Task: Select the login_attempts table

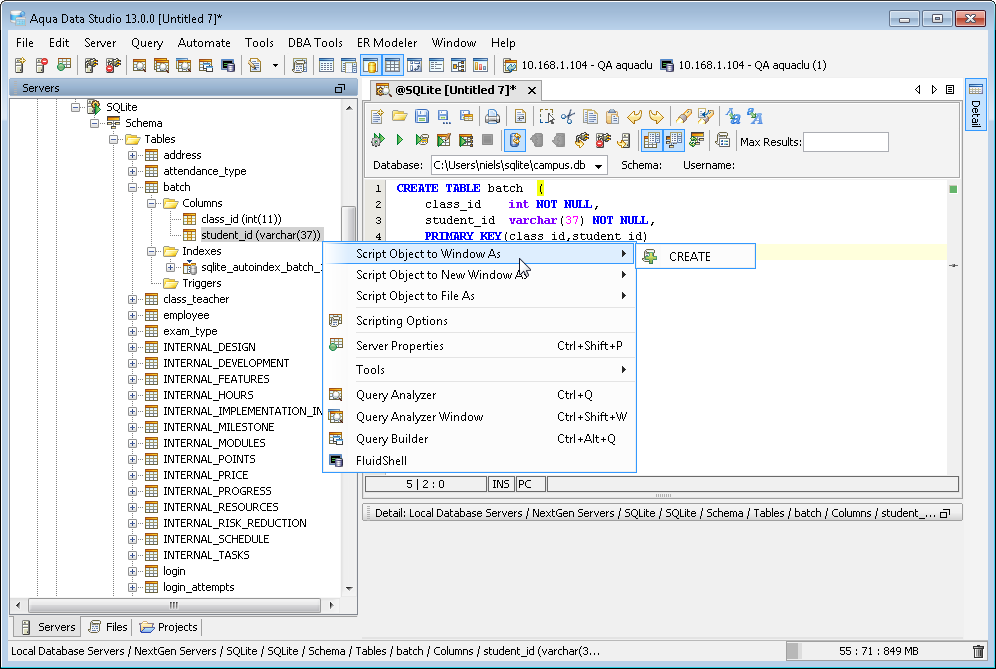Action: pyautogui.click(x=198, y=587)
